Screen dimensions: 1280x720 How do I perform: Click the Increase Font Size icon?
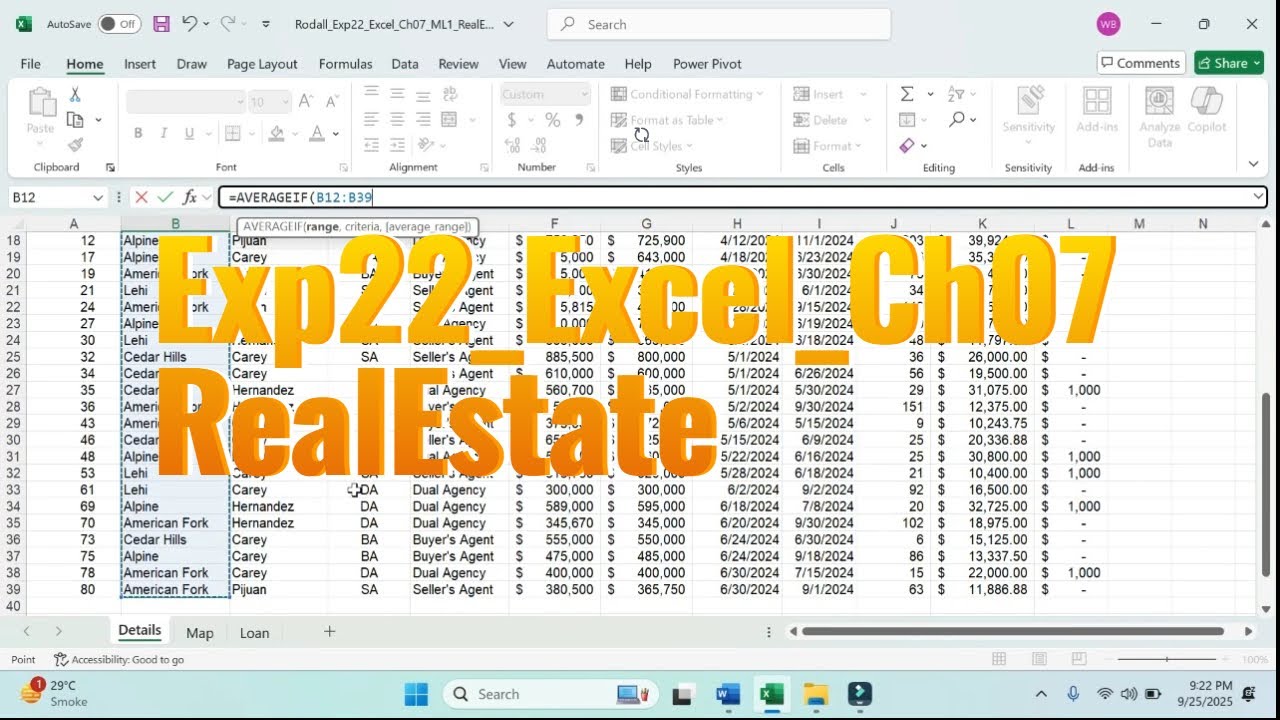pyautogui.click(x=306, y=101)
